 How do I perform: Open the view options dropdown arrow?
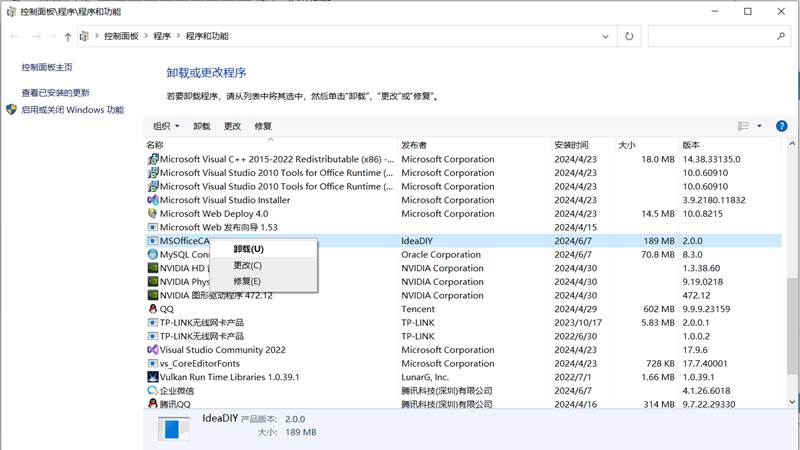pos(759,126)
